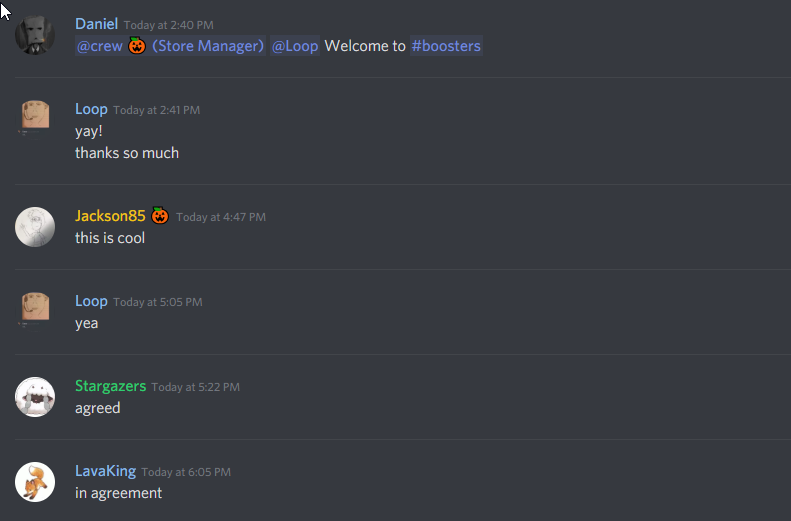This screenshot has width=791, height=521.
Task: Select the LavaKing username
Action: pos(105,471)
